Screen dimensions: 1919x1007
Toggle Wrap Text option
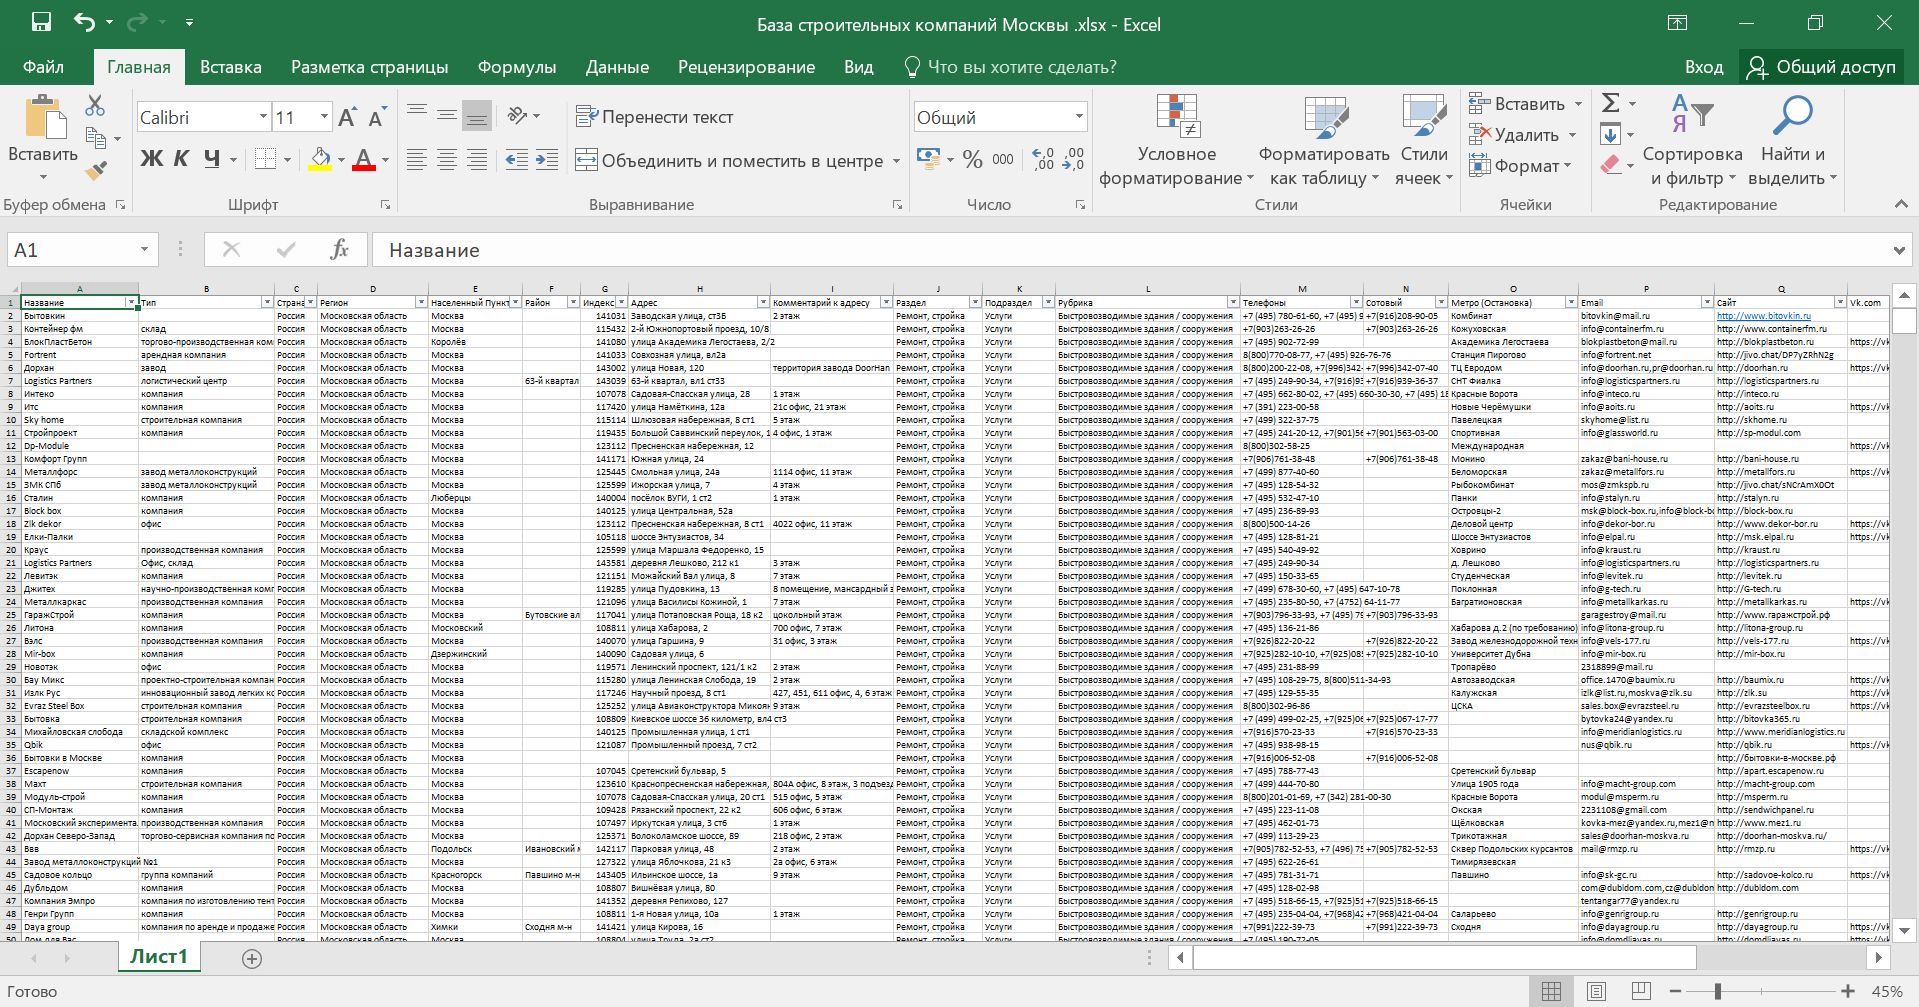[x=655, y=117]
